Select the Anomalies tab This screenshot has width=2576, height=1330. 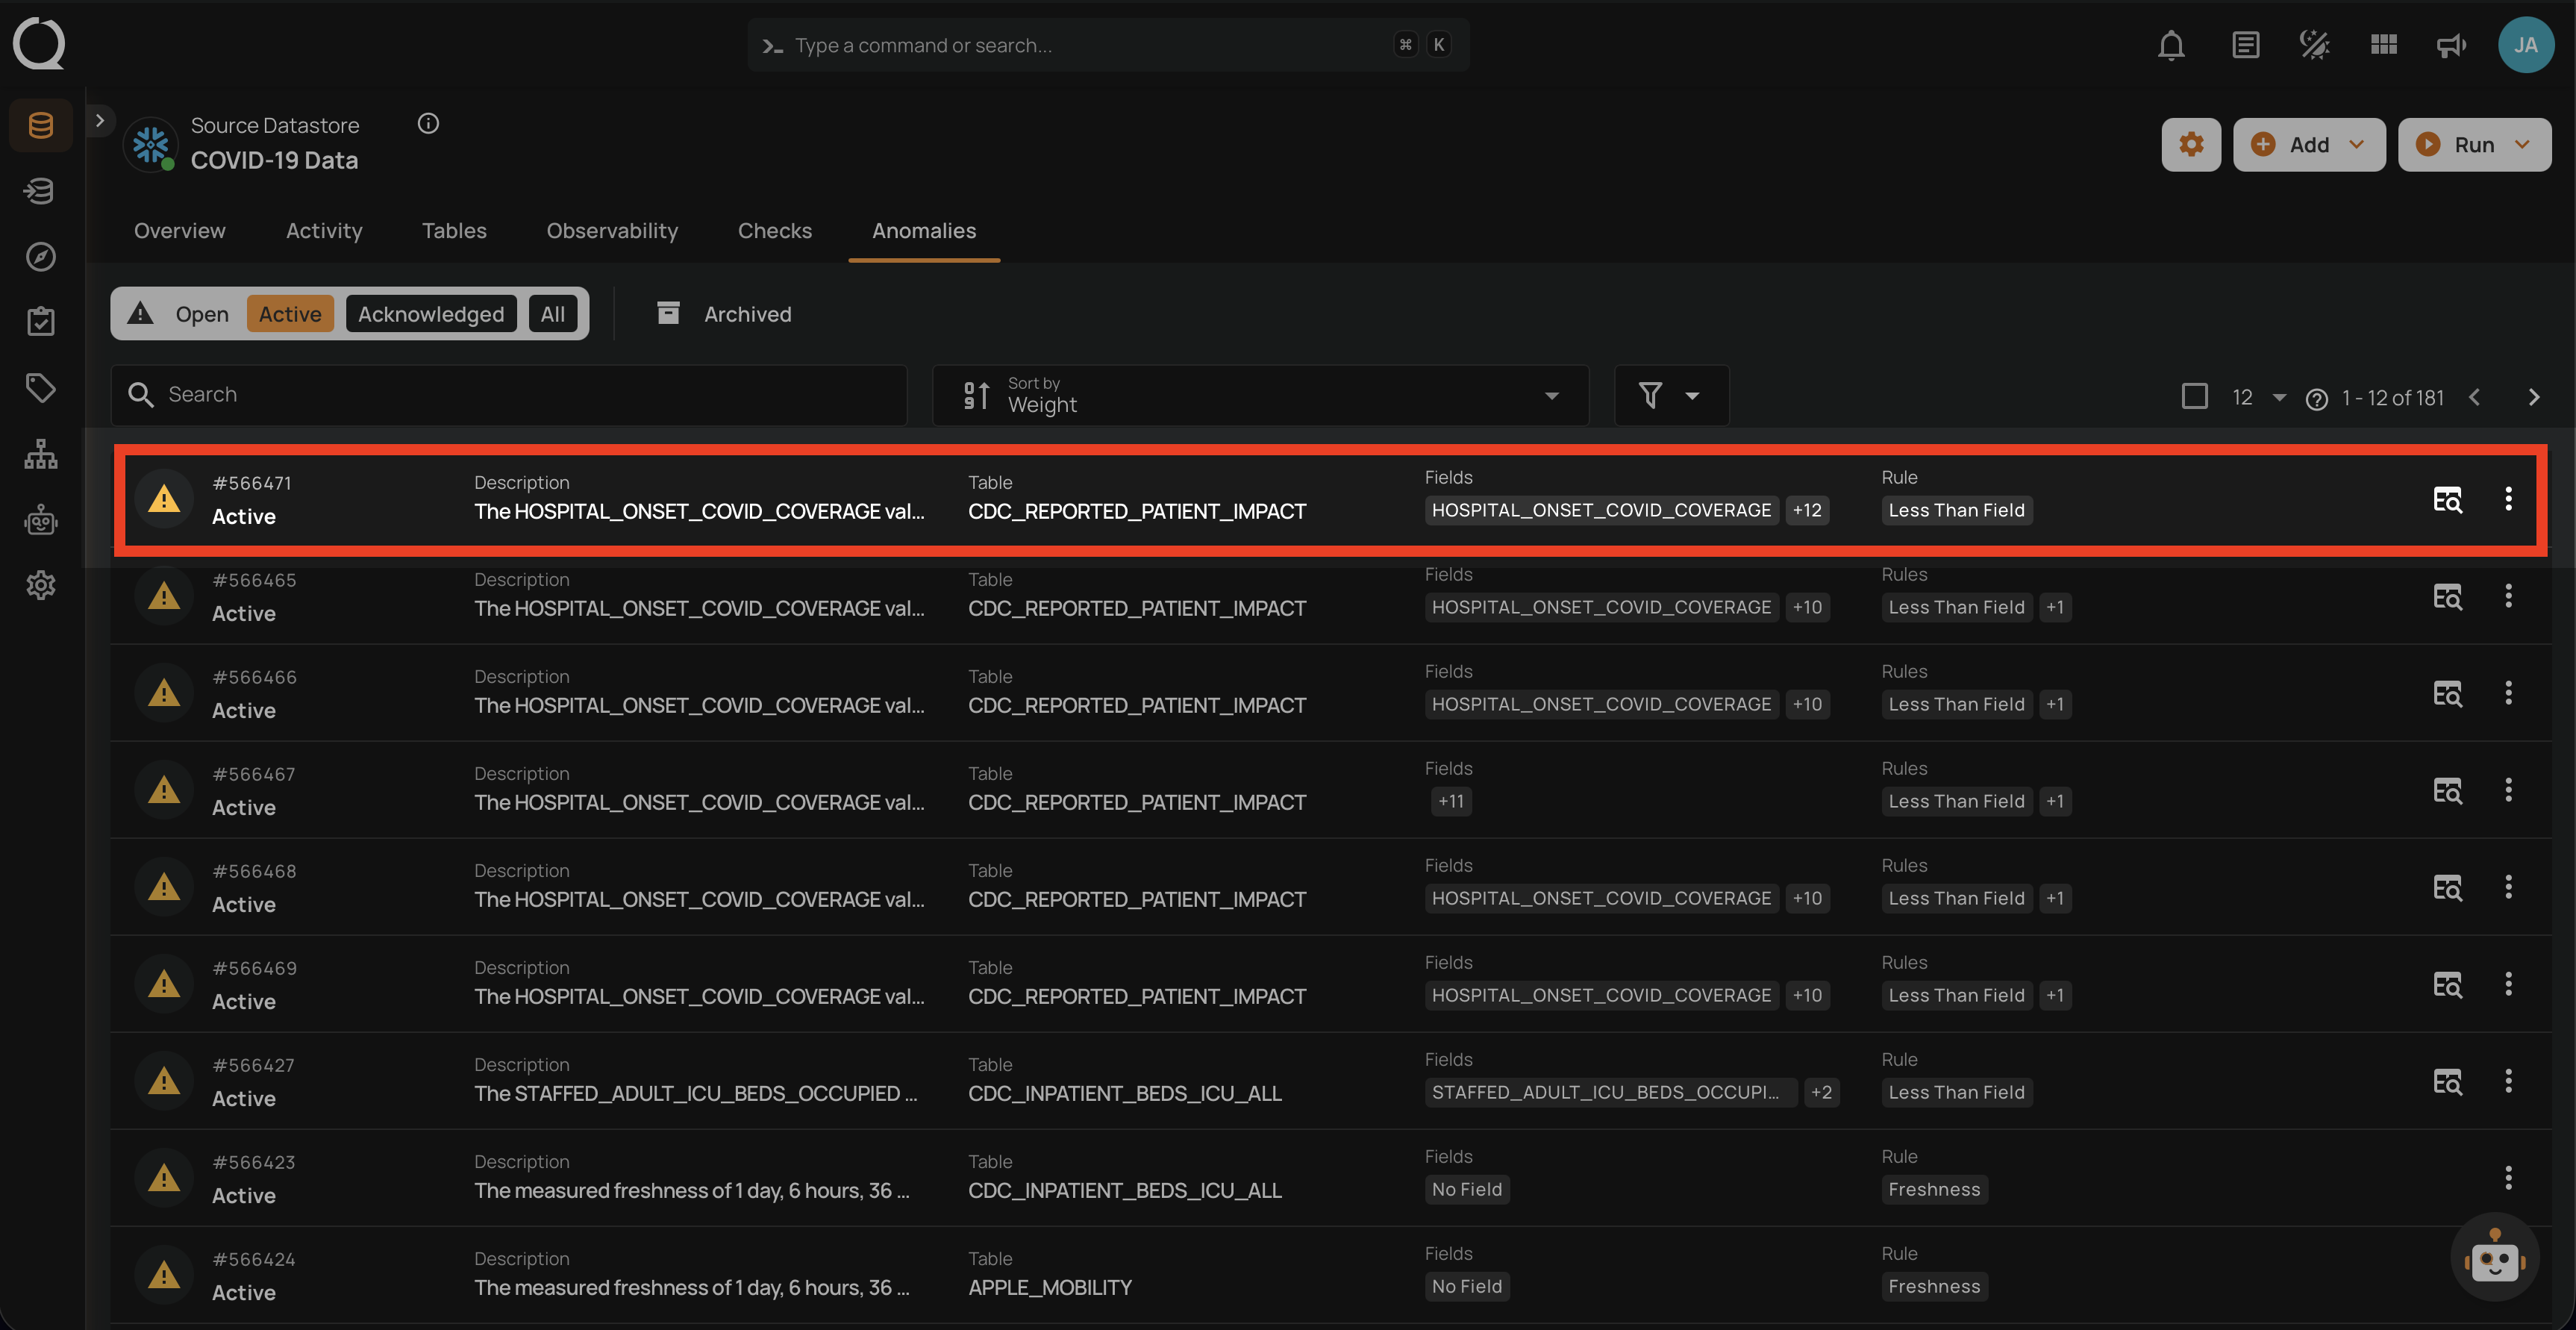[x=924, y=231]
